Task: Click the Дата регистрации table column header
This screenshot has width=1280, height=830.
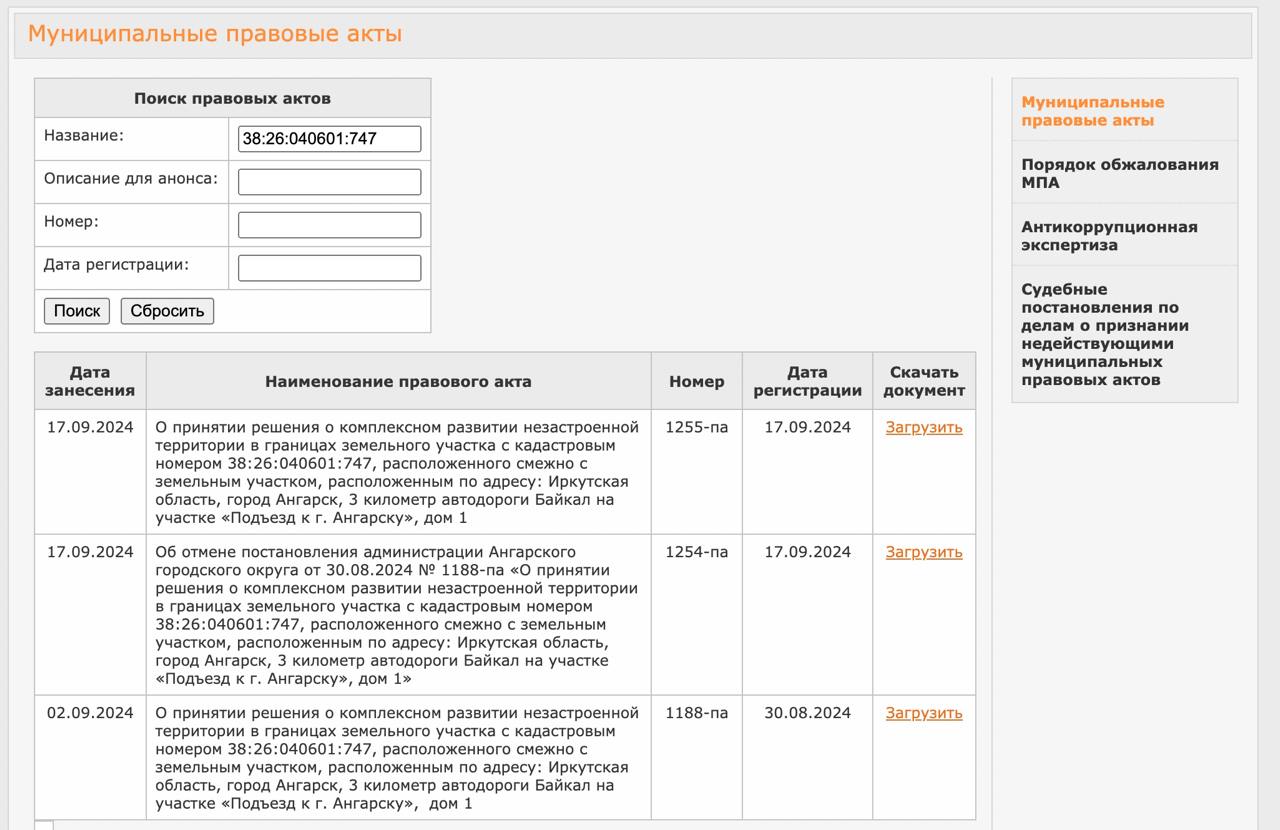Action: point(807,381)
